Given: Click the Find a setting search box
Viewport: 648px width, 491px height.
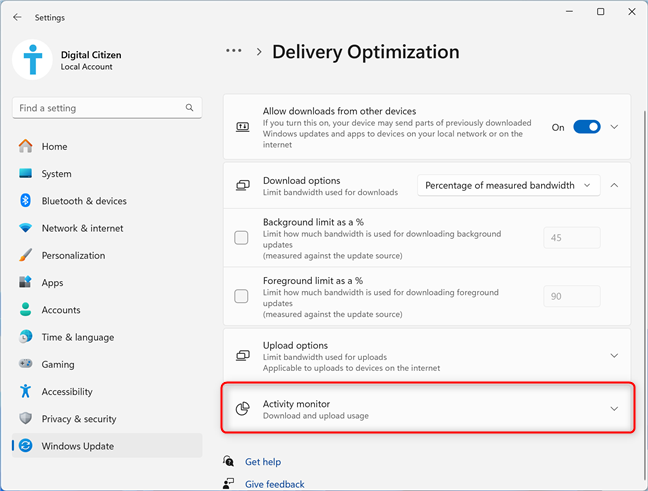Looking at the screenshot, I should click(x=107, y=108).
